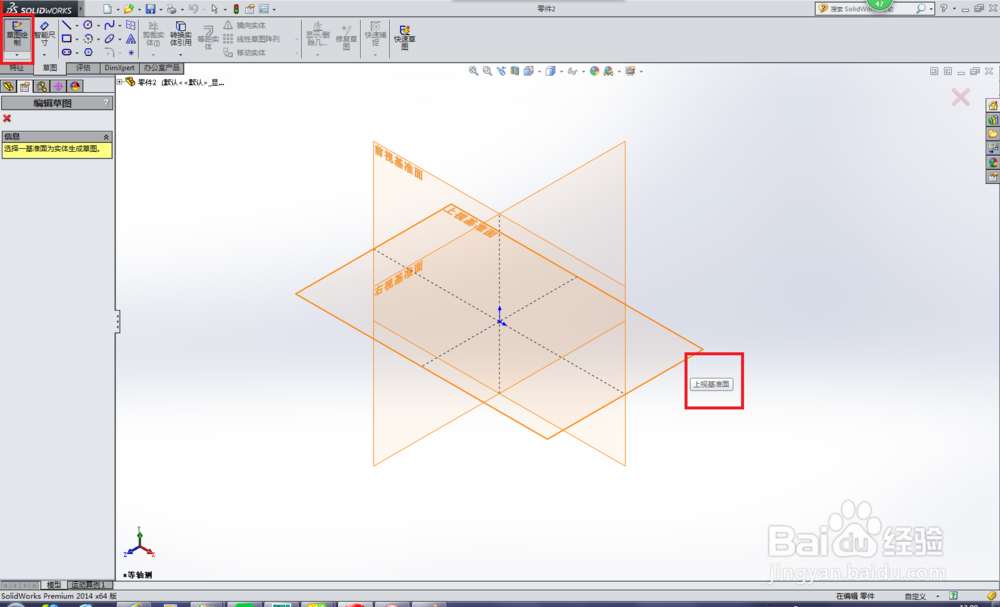Open dropdown under 智能尺寸 button
1000x607 pixels.
(x=45, y=55)
